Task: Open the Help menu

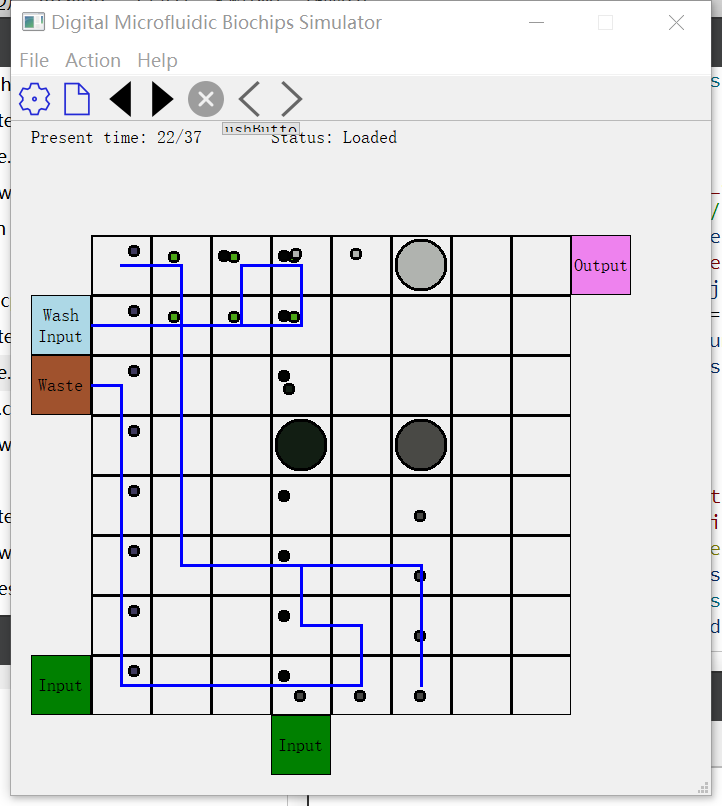Action: pos(157,61)
